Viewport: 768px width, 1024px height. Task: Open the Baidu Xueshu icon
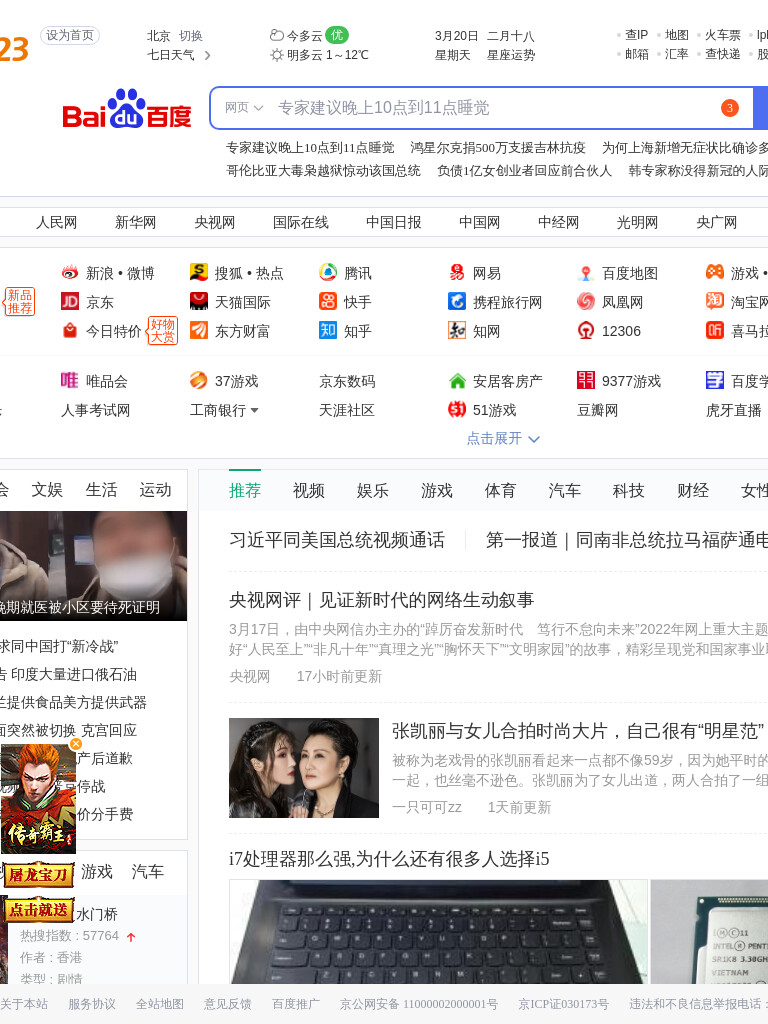(x=715, y=380)
